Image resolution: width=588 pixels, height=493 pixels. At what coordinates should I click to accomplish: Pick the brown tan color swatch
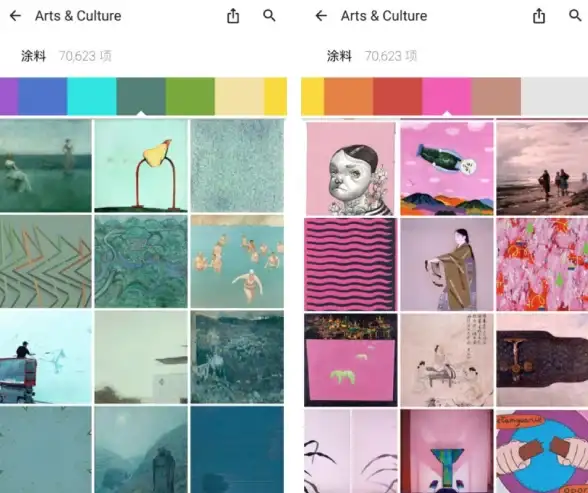click(496, 96)
